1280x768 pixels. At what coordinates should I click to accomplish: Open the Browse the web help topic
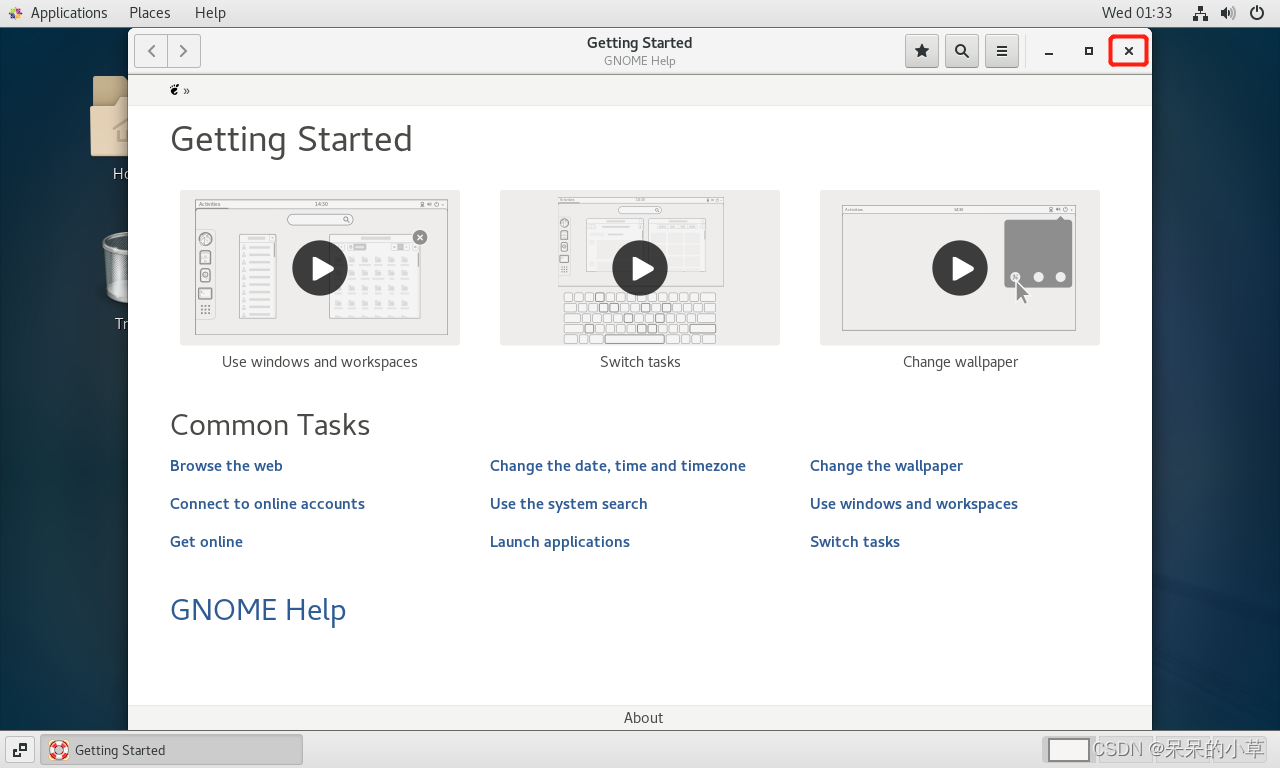(226, 465)
